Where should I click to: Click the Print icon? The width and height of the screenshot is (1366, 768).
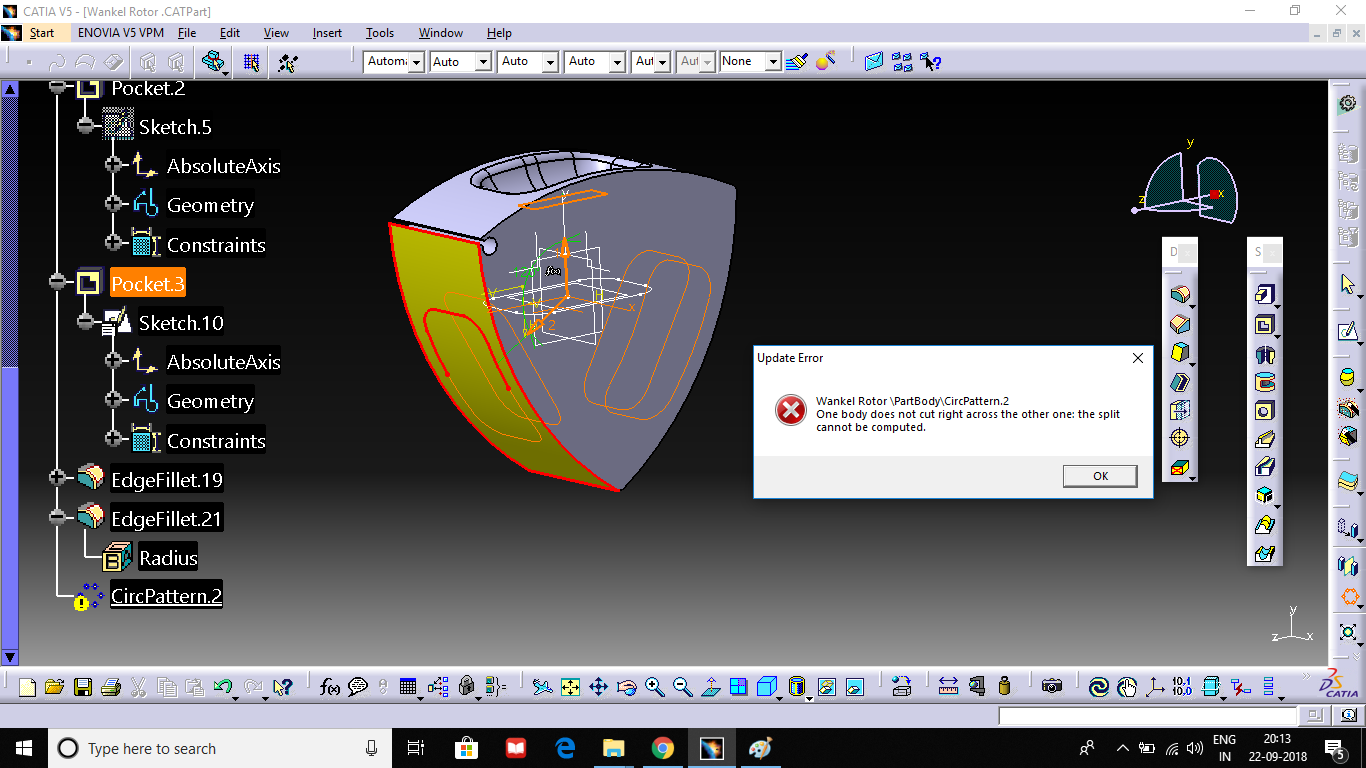click(x=111, y=687)
